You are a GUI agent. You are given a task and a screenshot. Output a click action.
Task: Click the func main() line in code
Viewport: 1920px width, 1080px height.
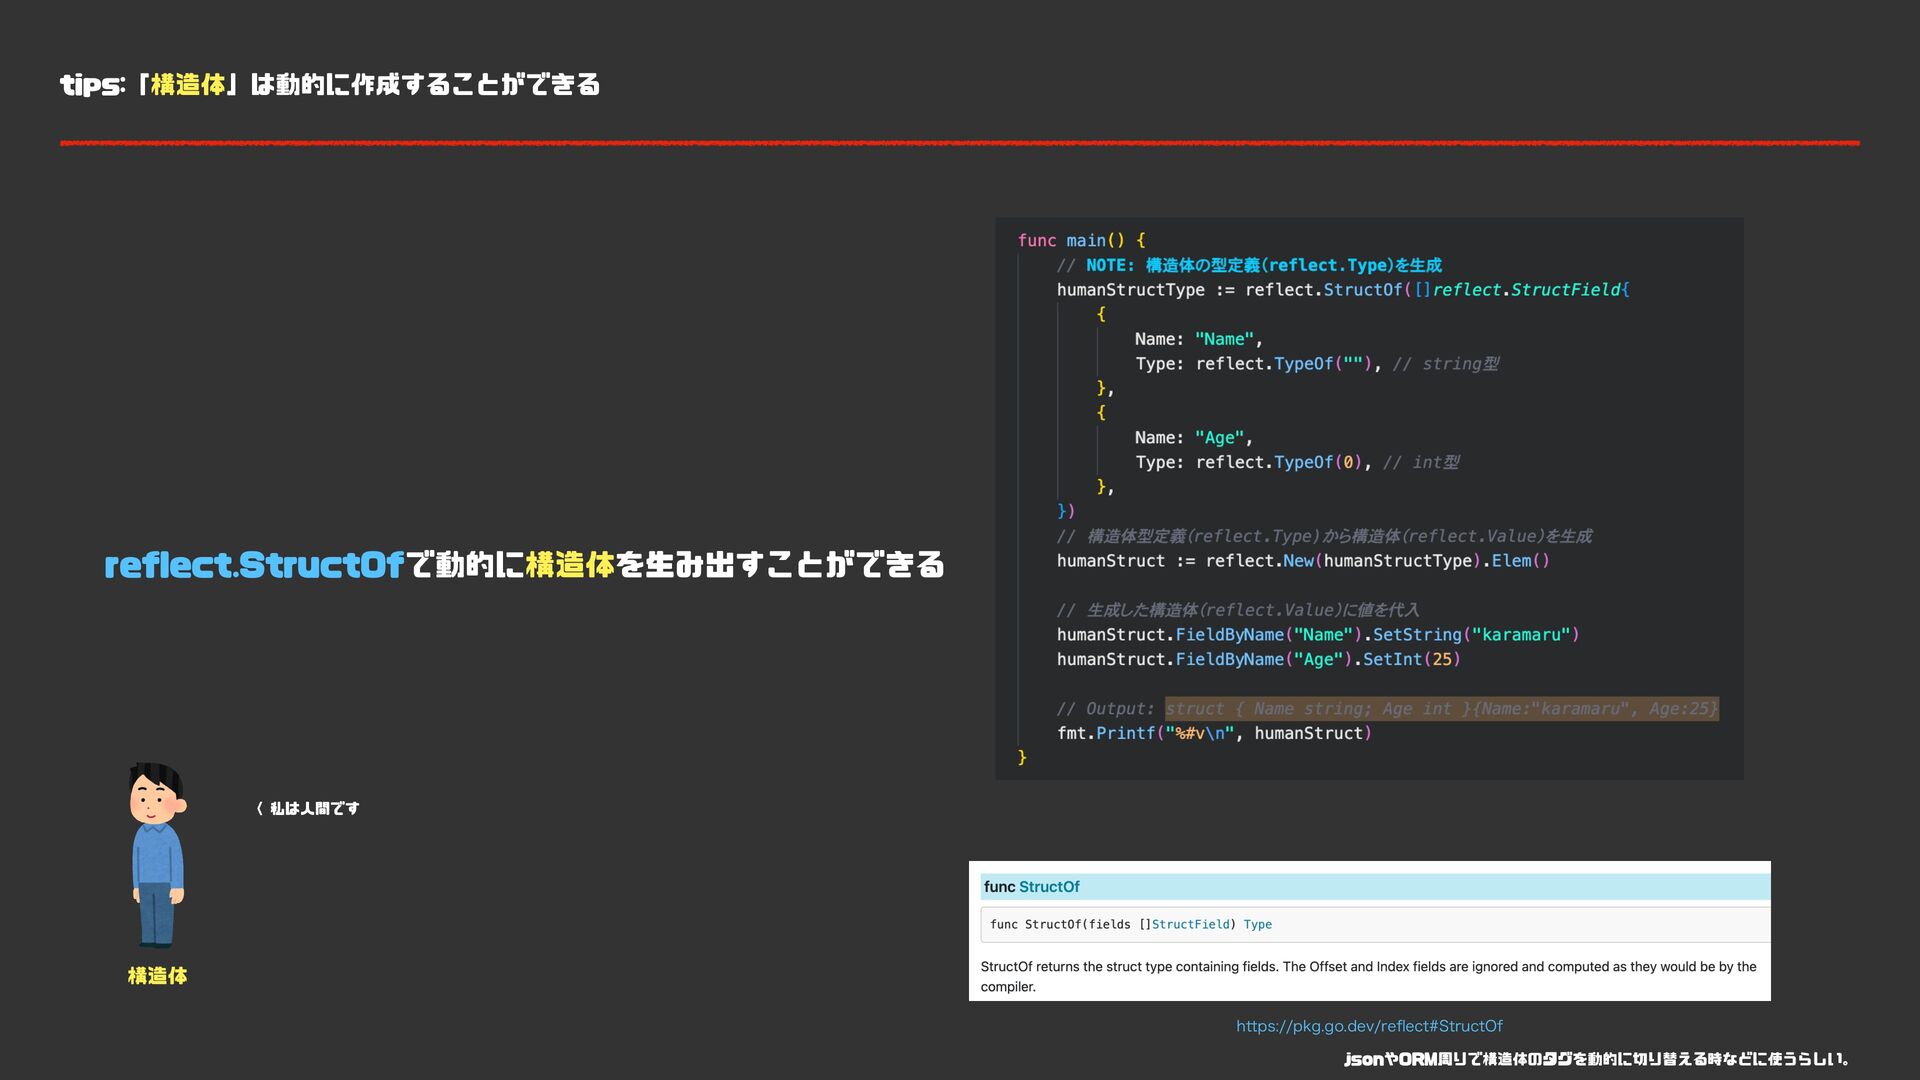pyautogui.click(x=1081, y=241)
